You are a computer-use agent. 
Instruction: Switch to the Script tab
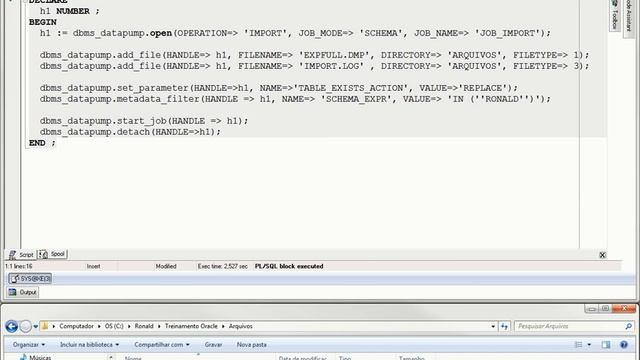(21, 255)
